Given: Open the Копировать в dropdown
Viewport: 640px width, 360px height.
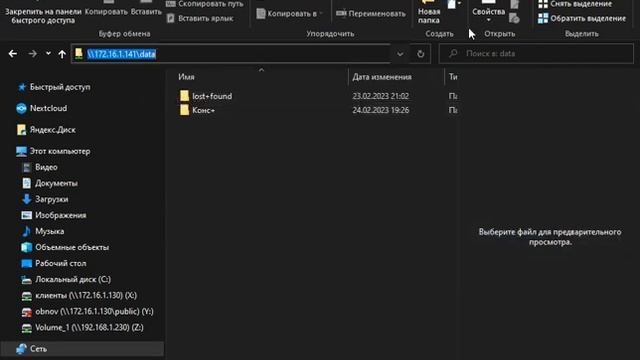Looking at the screenshot, I should coord(290,13).
